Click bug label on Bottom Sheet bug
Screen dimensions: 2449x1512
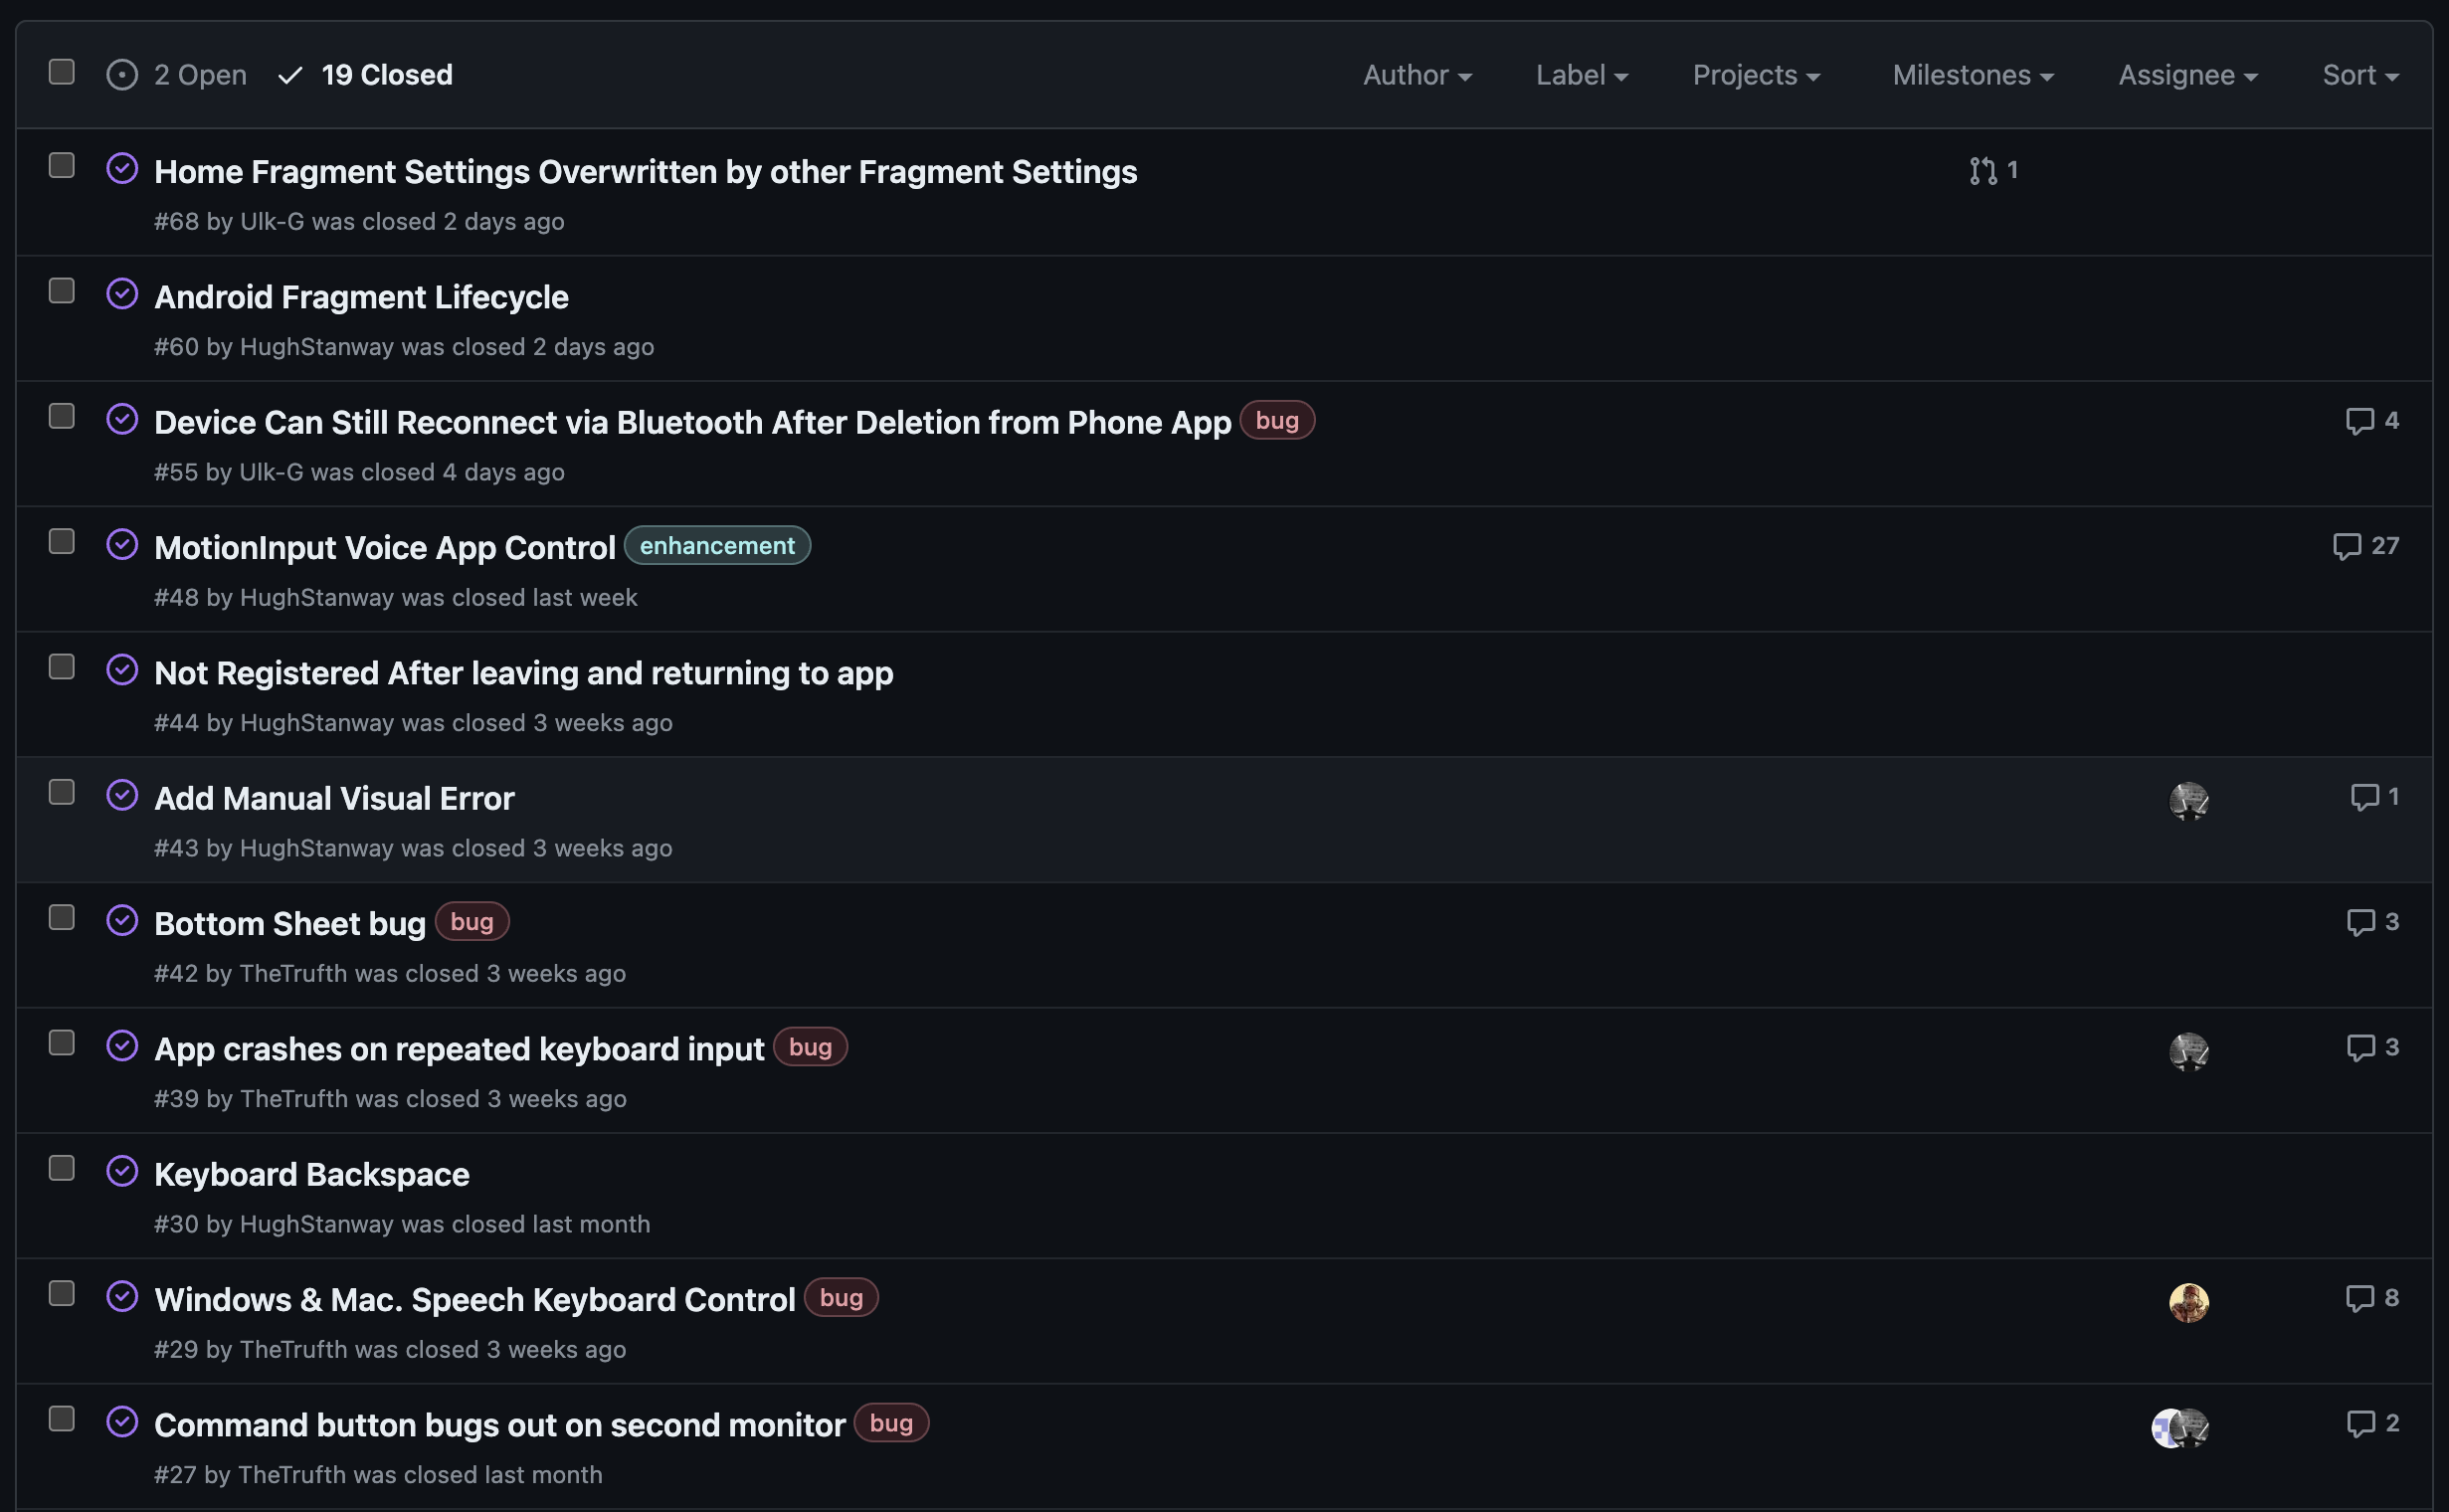click(x=471, y=922)
